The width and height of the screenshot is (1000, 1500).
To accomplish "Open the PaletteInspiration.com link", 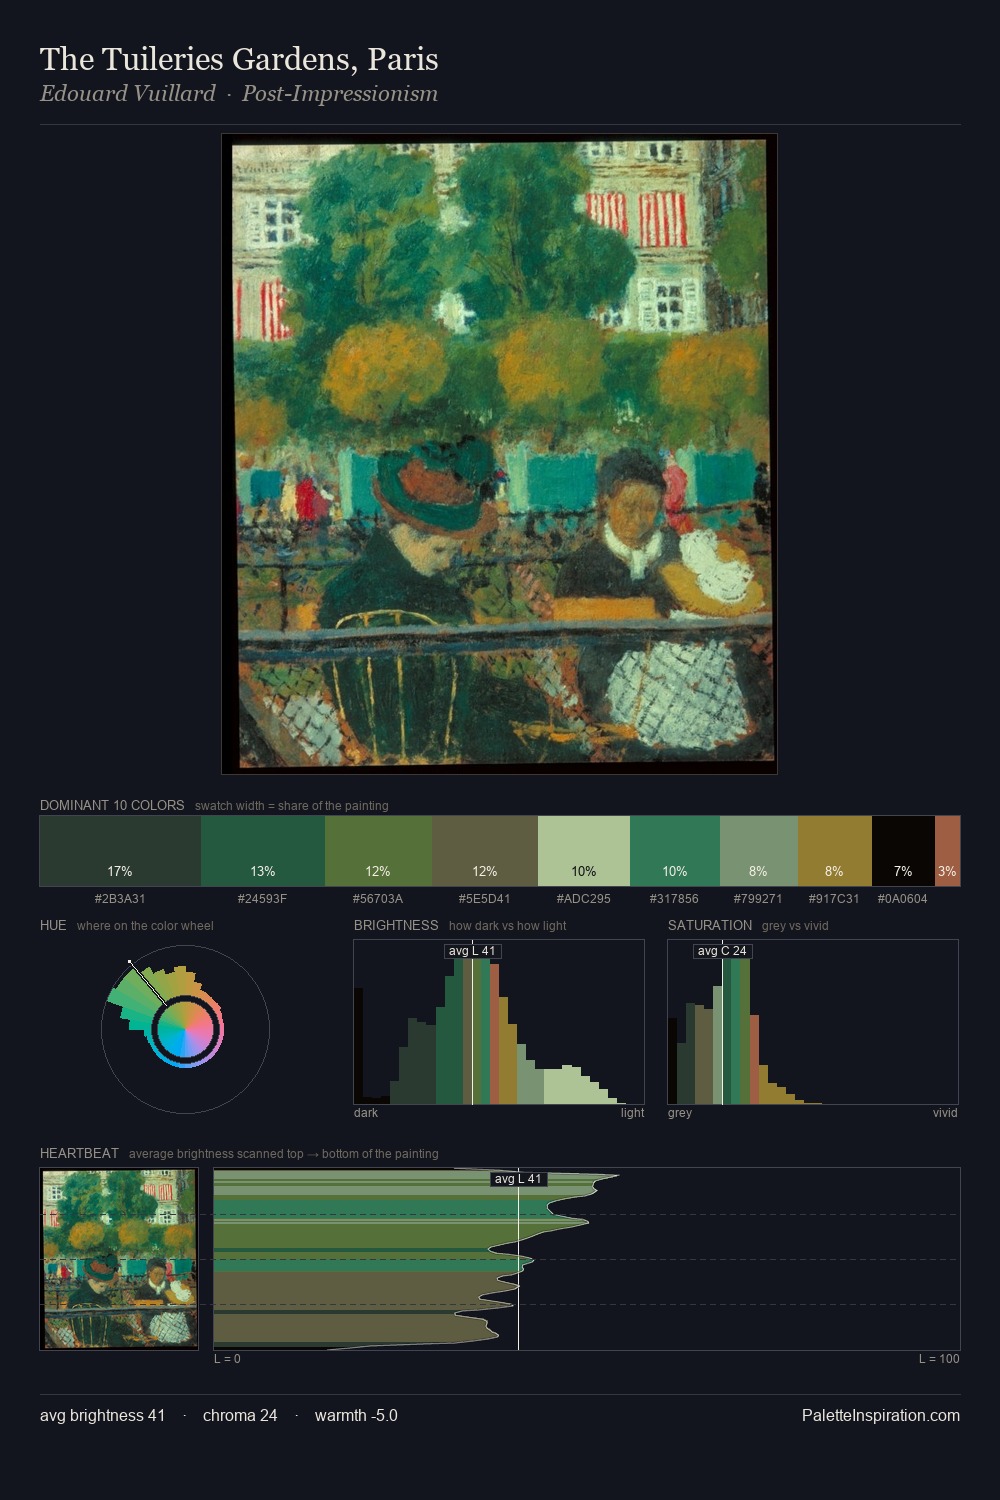I will tap(881, 1415).
